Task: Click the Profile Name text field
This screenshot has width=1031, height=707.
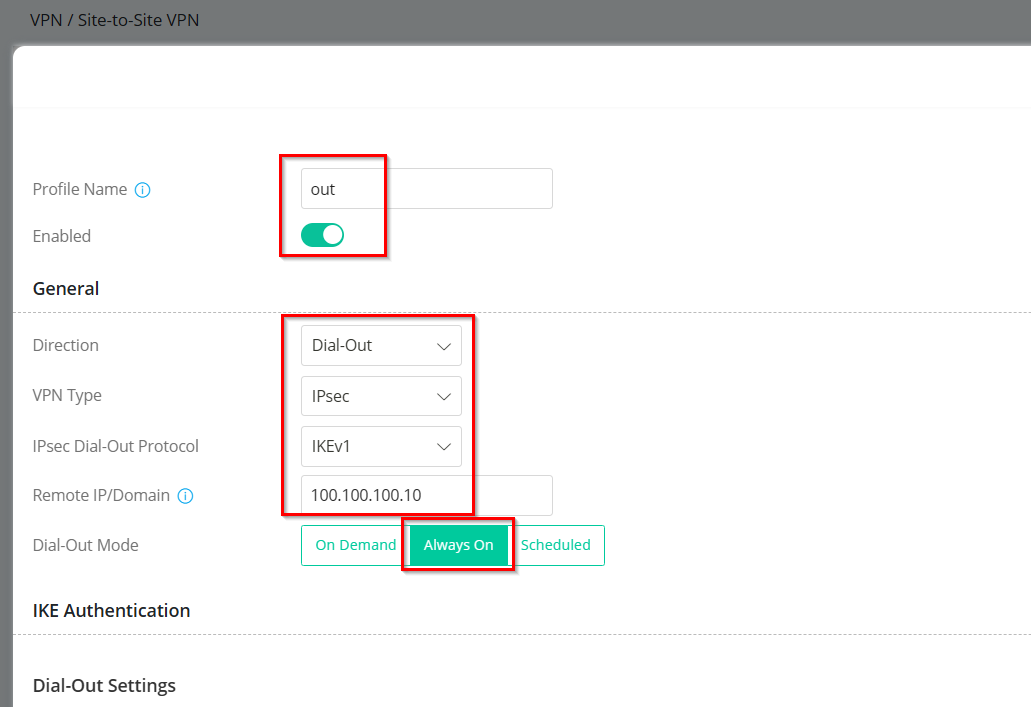Action: click(426, 189)
